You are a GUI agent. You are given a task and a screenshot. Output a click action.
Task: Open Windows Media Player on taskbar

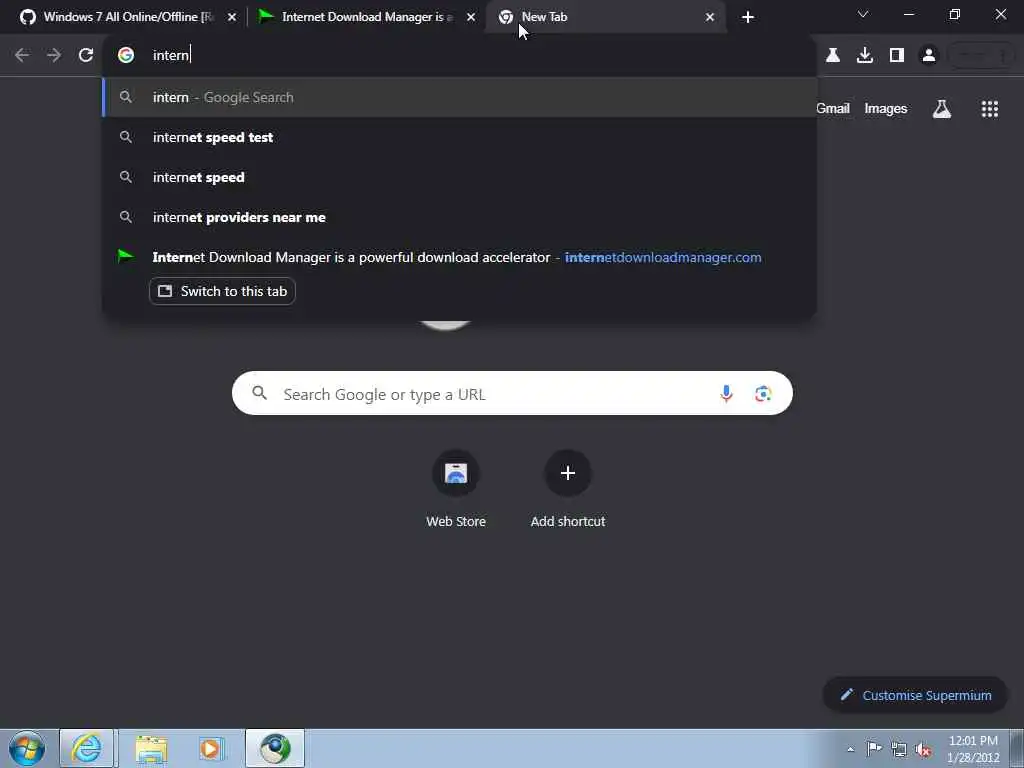pos(210,748)
